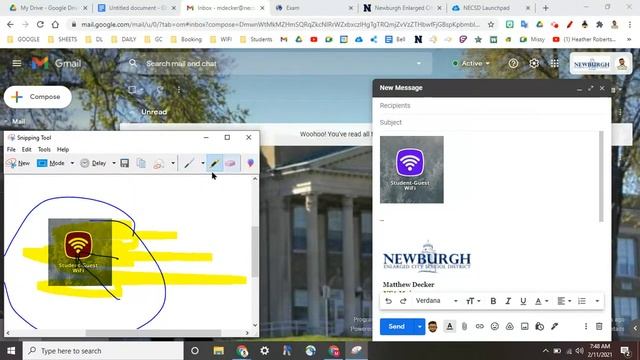Screen dimensions: 640x360
Task: Open the Mode button in Snipping Tool
Action: point(51,163)
